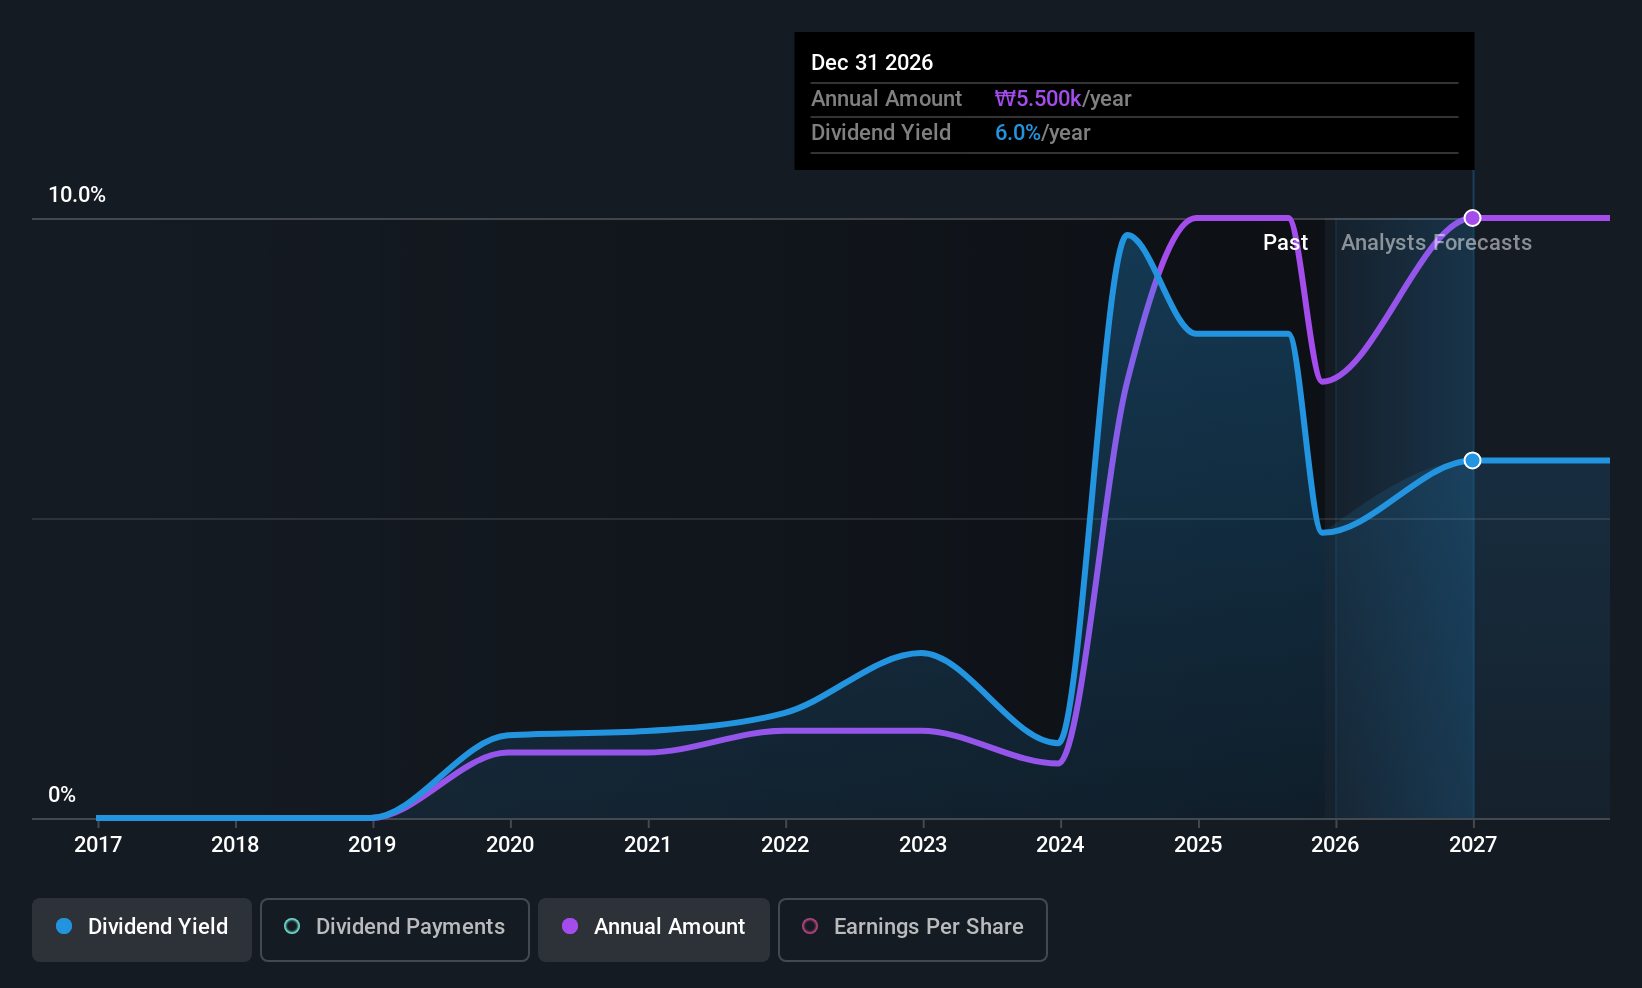Click the 2024 mark on the timeline axis
The height and width of the screenshot is (988, 1642).
click(x=1060, y=844)
